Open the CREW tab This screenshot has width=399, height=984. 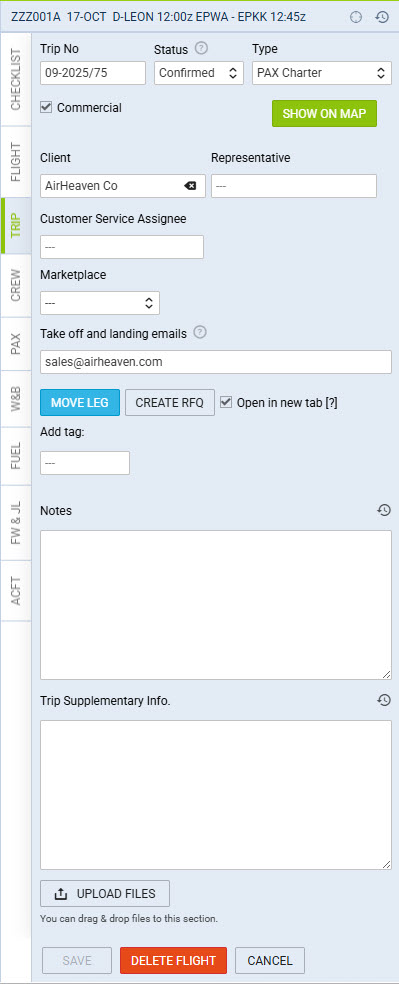[x=16, y=285]
